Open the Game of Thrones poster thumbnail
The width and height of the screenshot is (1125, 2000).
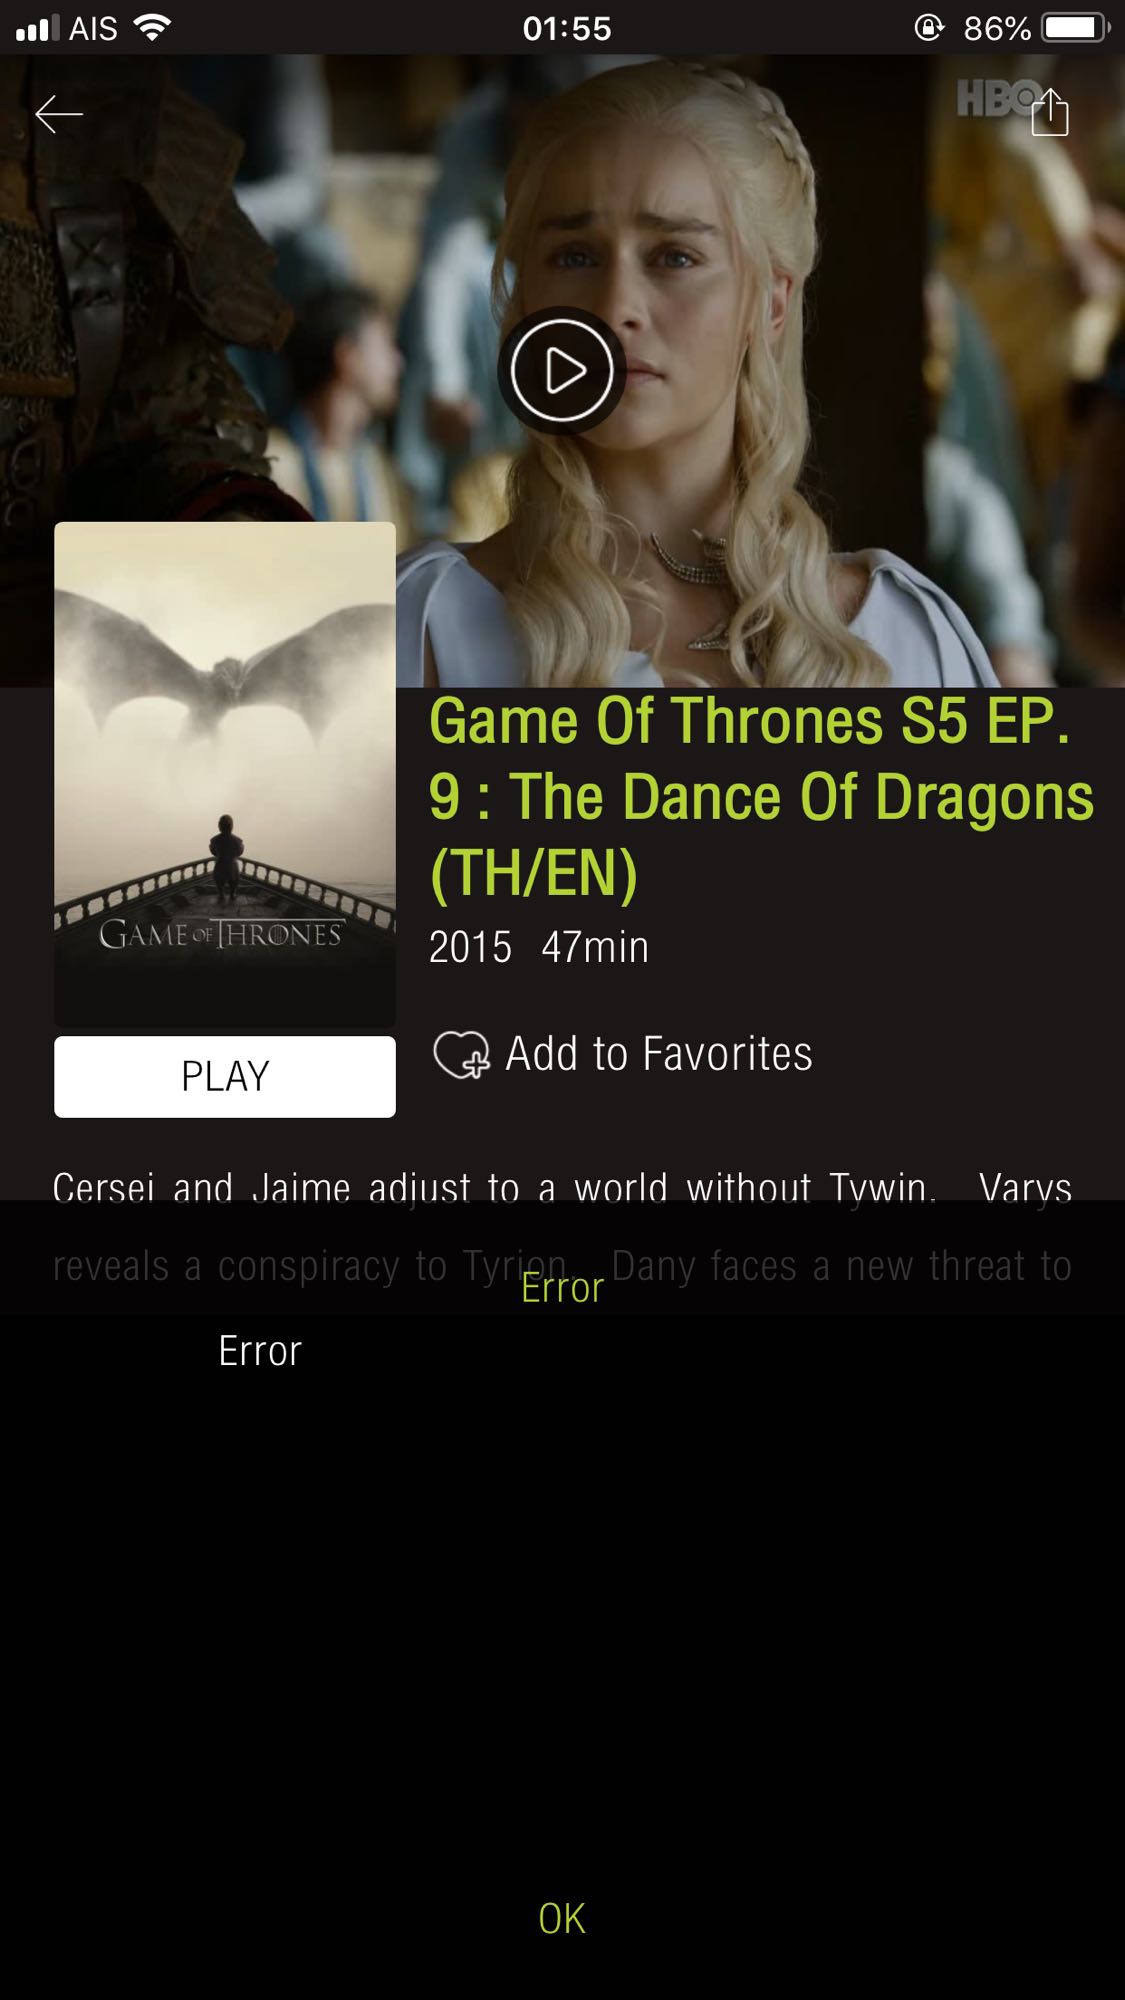(x=225, y=775)
